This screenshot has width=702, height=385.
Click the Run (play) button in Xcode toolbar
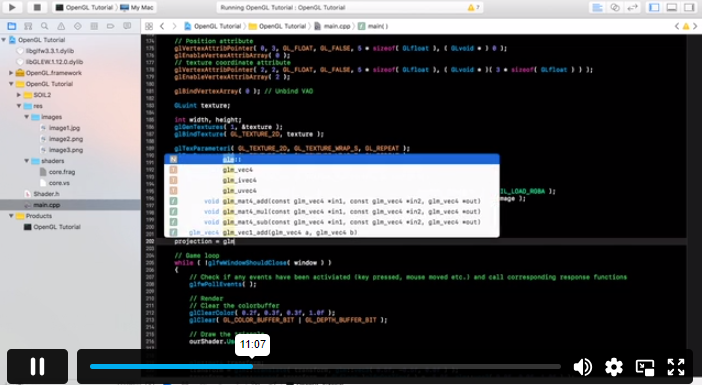pos(12,7)
